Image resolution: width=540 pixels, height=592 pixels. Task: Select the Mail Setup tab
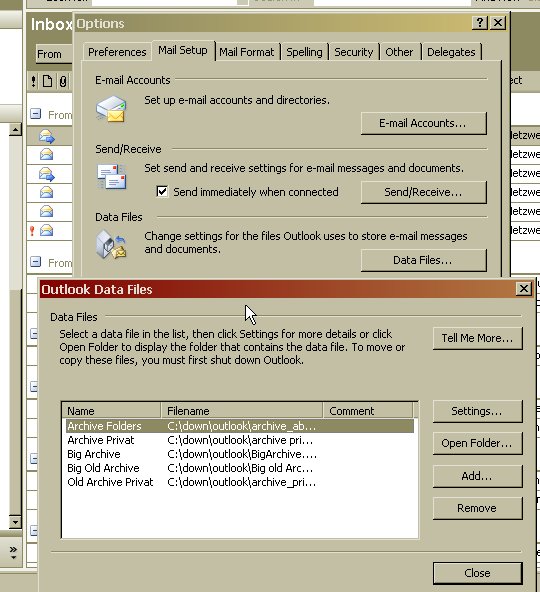point(183,50)
